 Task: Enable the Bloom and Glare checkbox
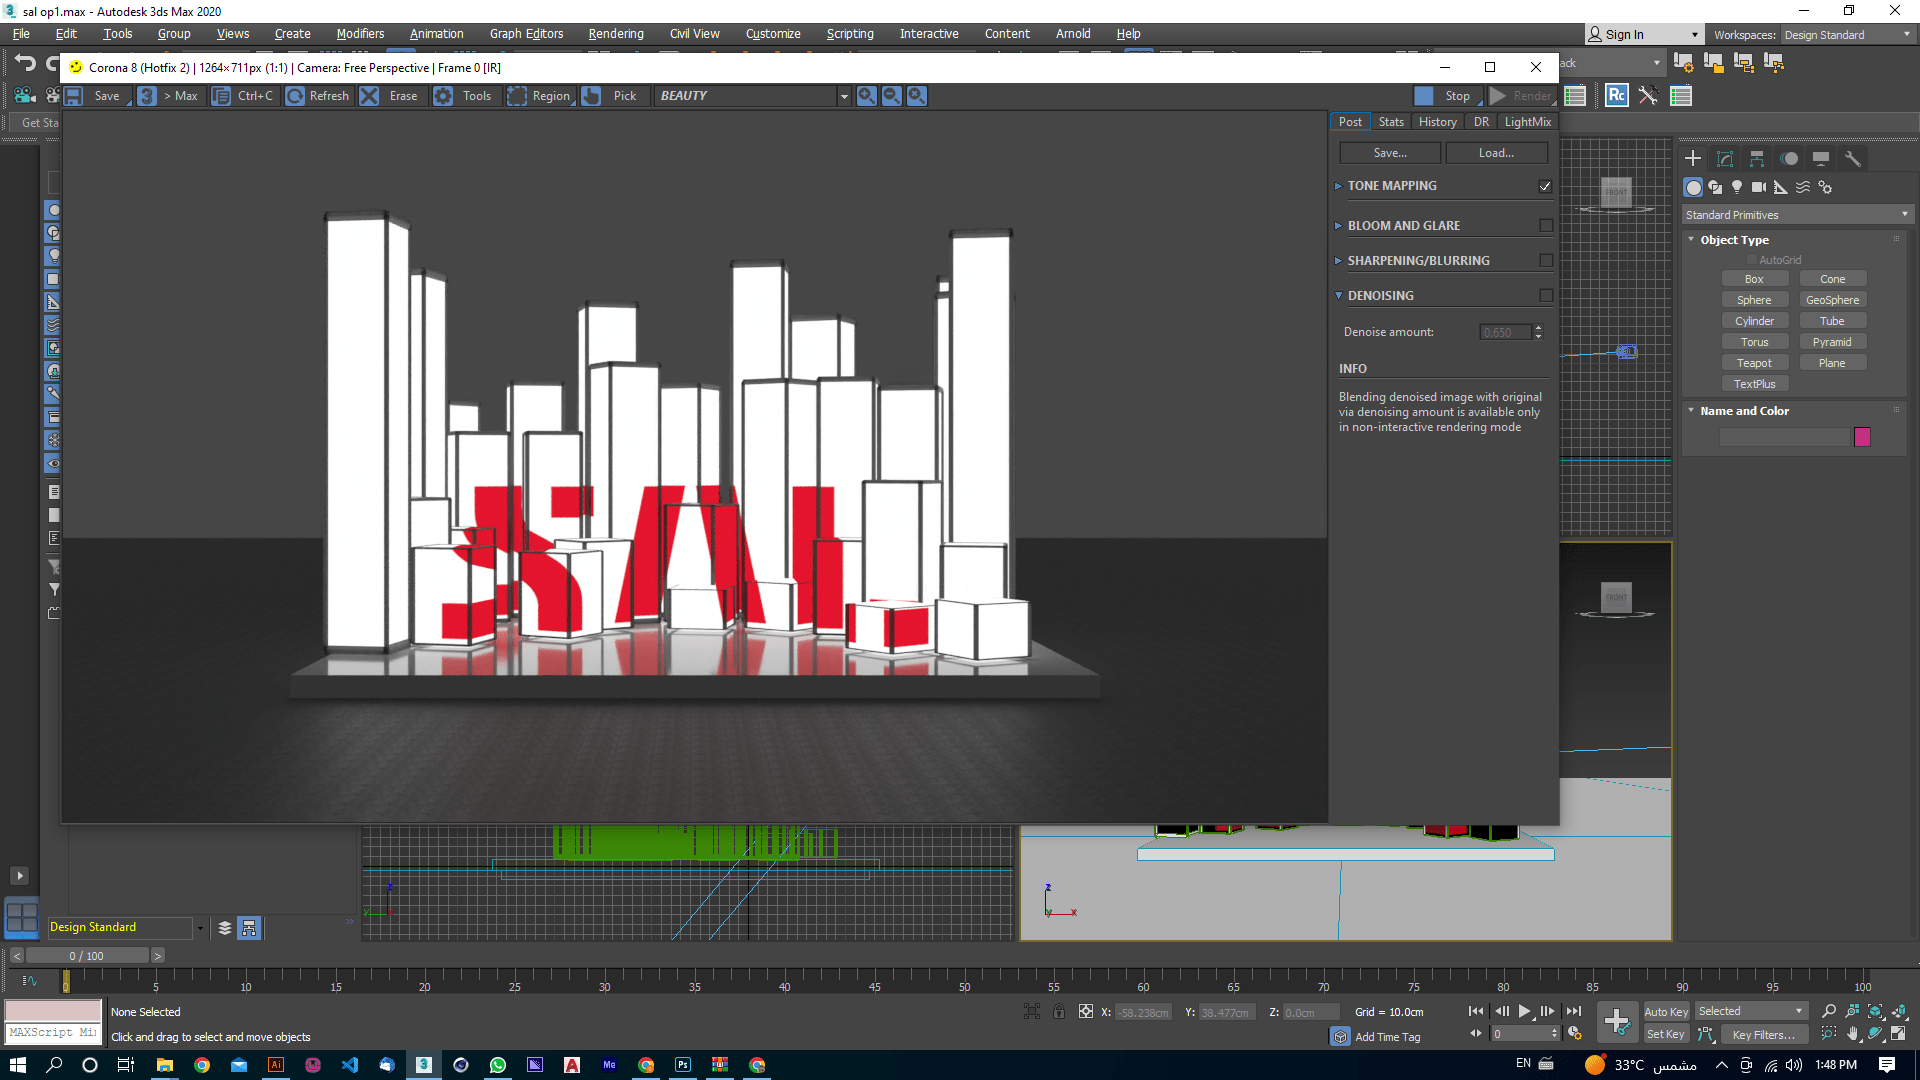tap(1546, 226)
